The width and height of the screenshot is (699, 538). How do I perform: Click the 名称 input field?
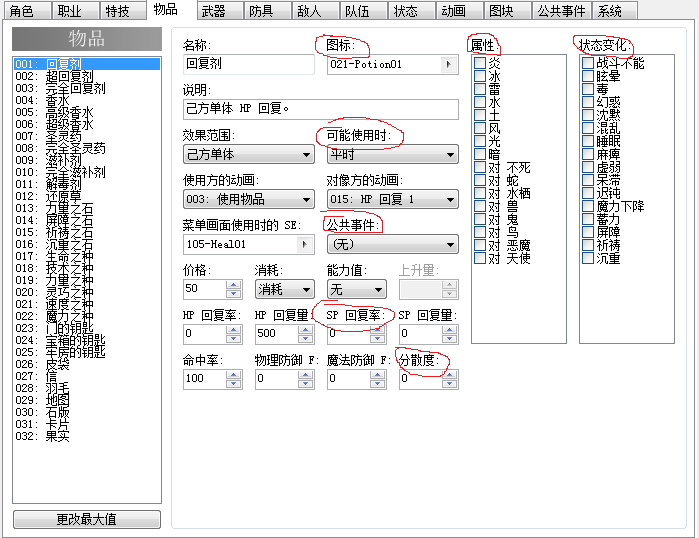pos(249,65)
